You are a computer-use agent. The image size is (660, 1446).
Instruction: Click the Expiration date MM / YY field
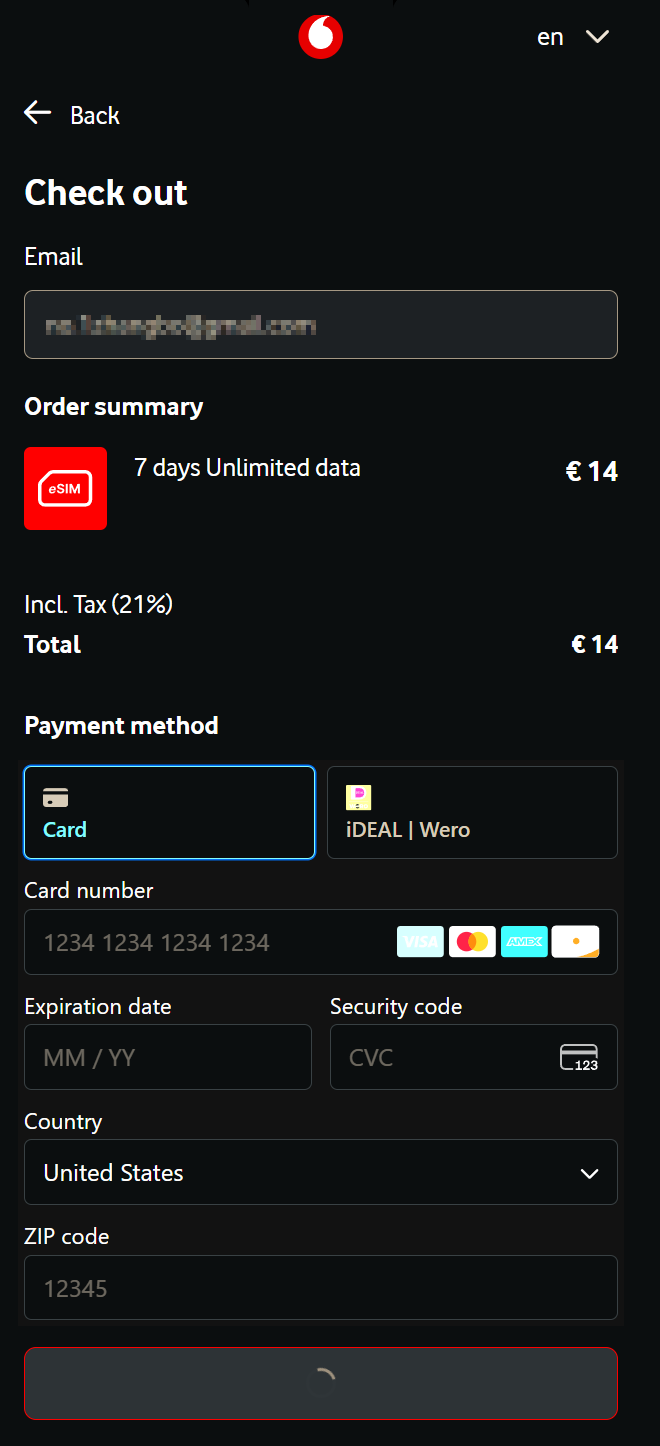click(x=168, y=1057)
